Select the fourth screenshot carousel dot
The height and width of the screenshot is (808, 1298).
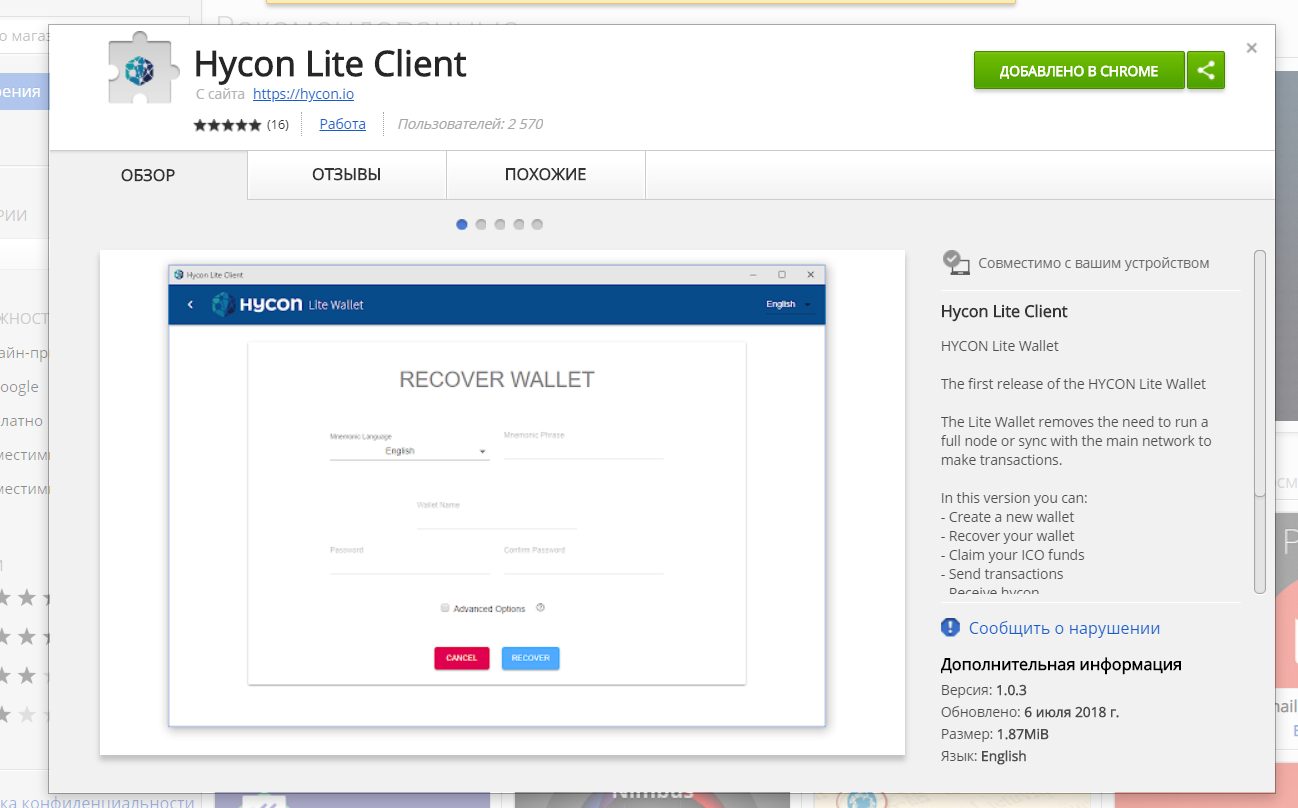pyautogui.click(x=519, y=225)
